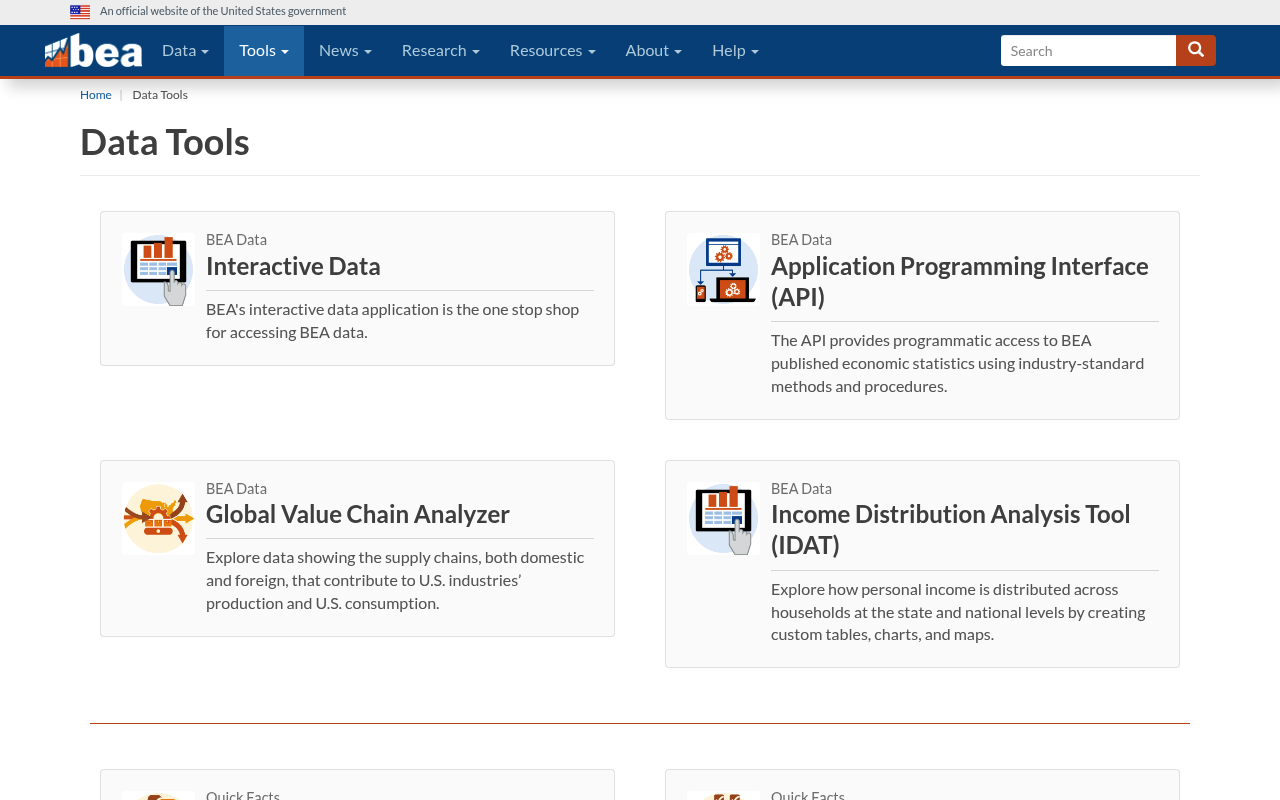
Task: Open Income Distribution Analysis Tool (IDAT) link
Action: [x=951, y=529]
